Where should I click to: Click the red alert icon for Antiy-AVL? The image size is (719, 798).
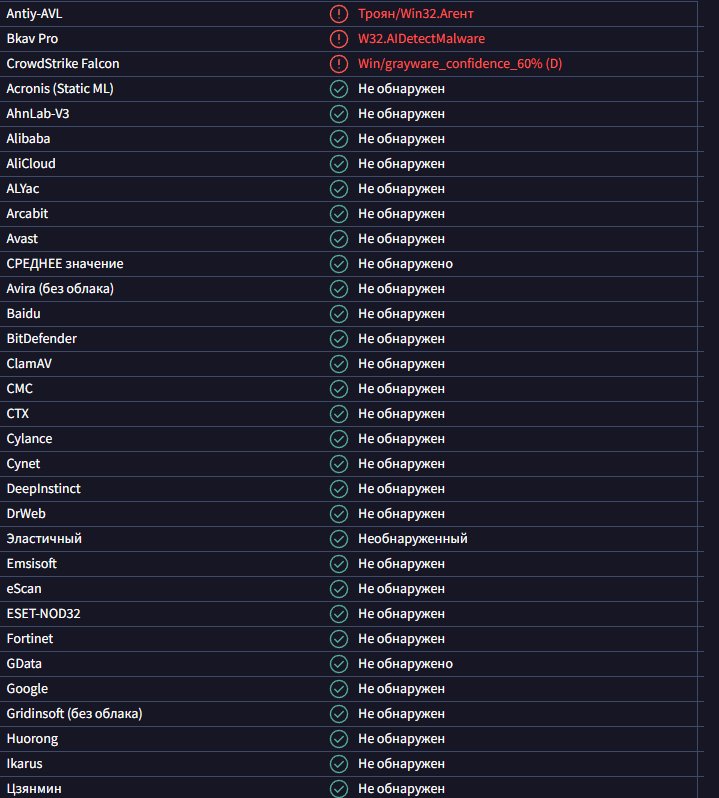point(339,14)
